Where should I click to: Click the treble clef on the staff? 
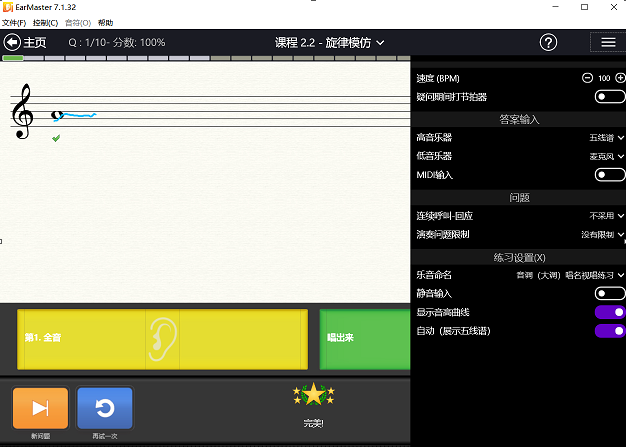[x=22, y=110]
